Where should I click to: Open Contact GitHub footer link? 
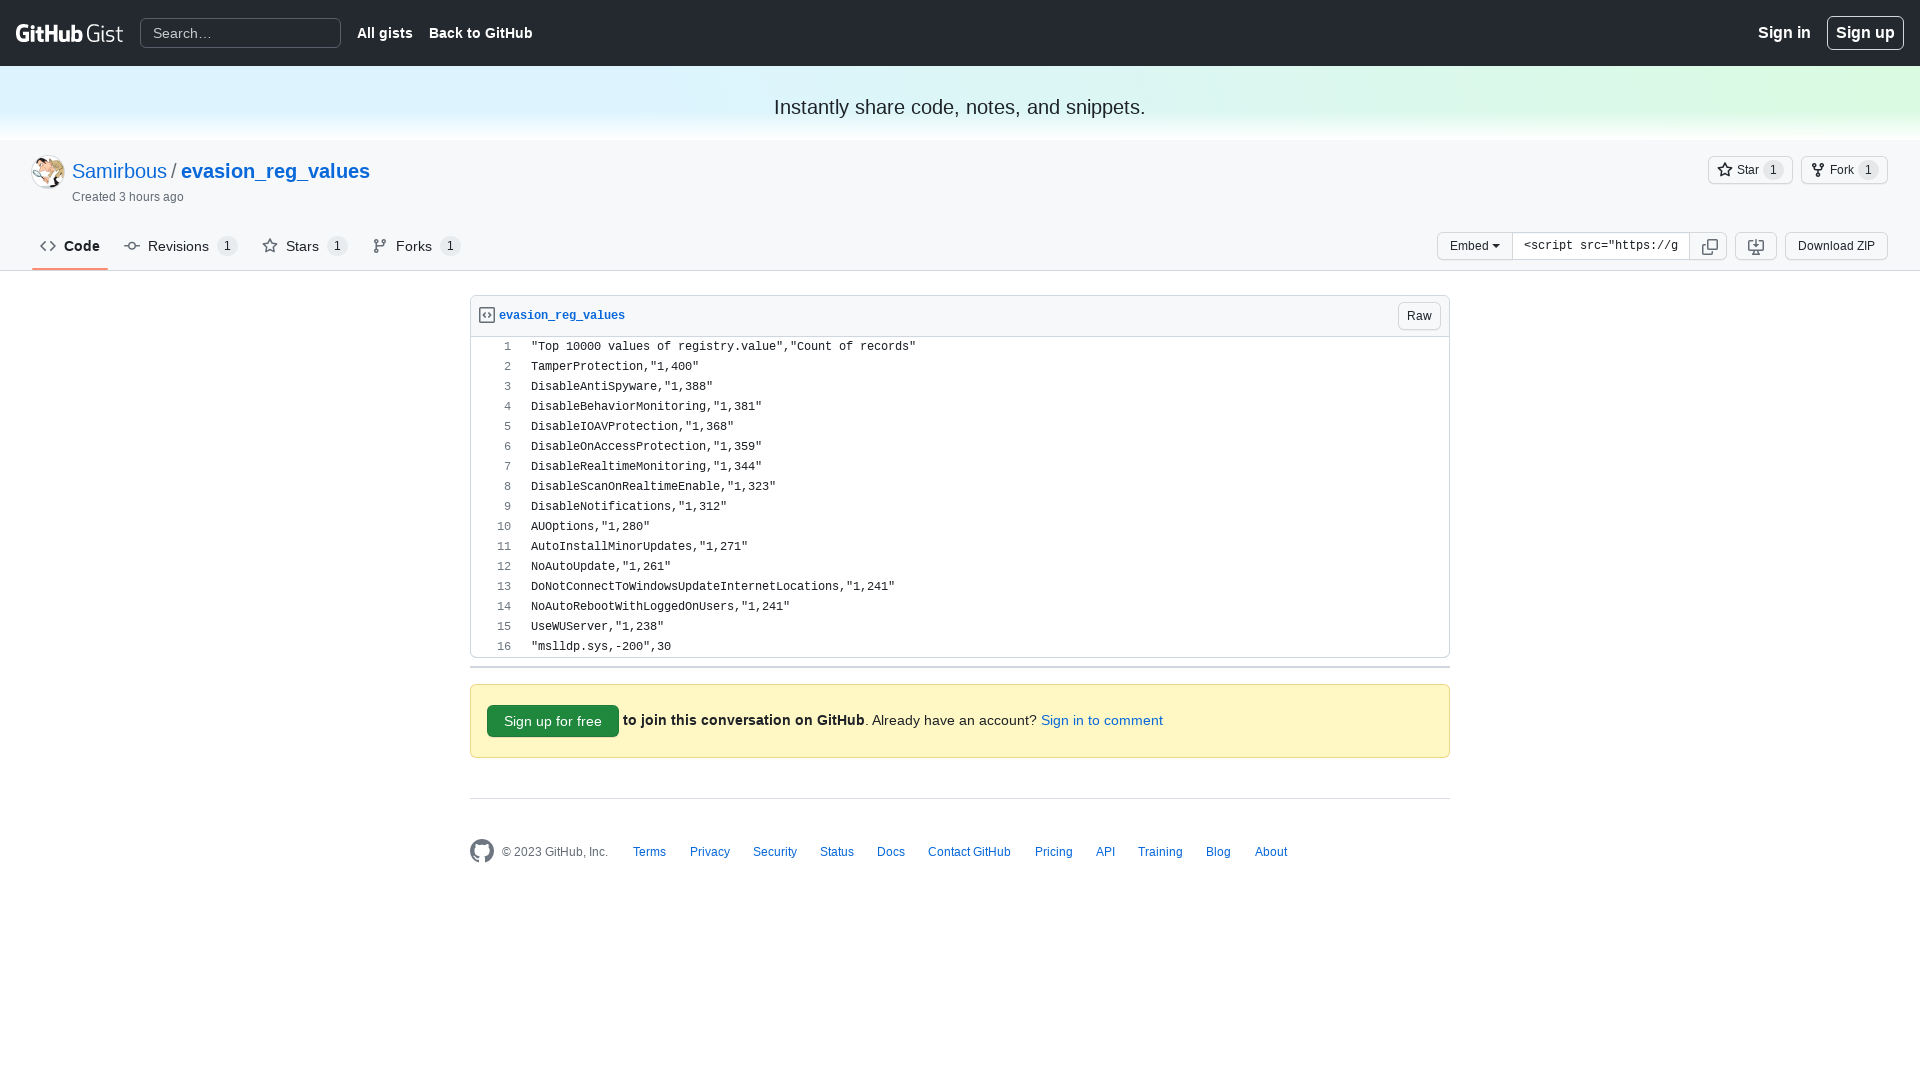pyautogui.click(x=969, y=852)
